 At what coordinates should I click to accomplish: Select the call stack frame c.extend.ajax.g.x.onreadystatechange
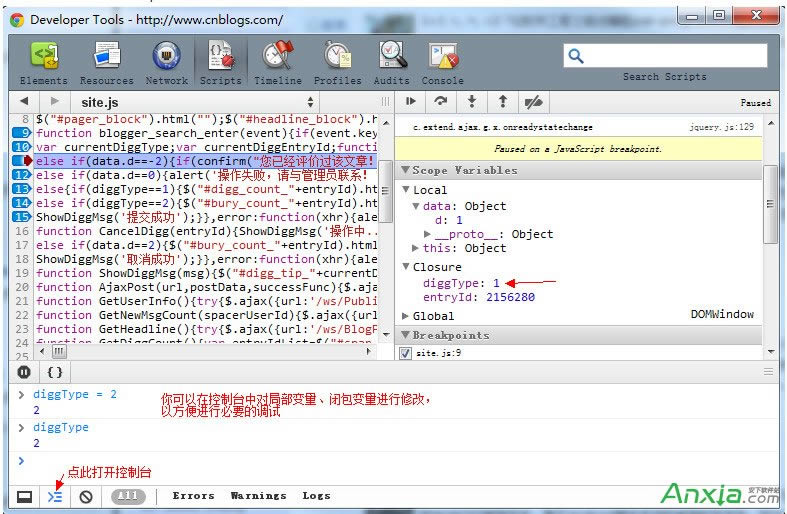tap(502, 127)
